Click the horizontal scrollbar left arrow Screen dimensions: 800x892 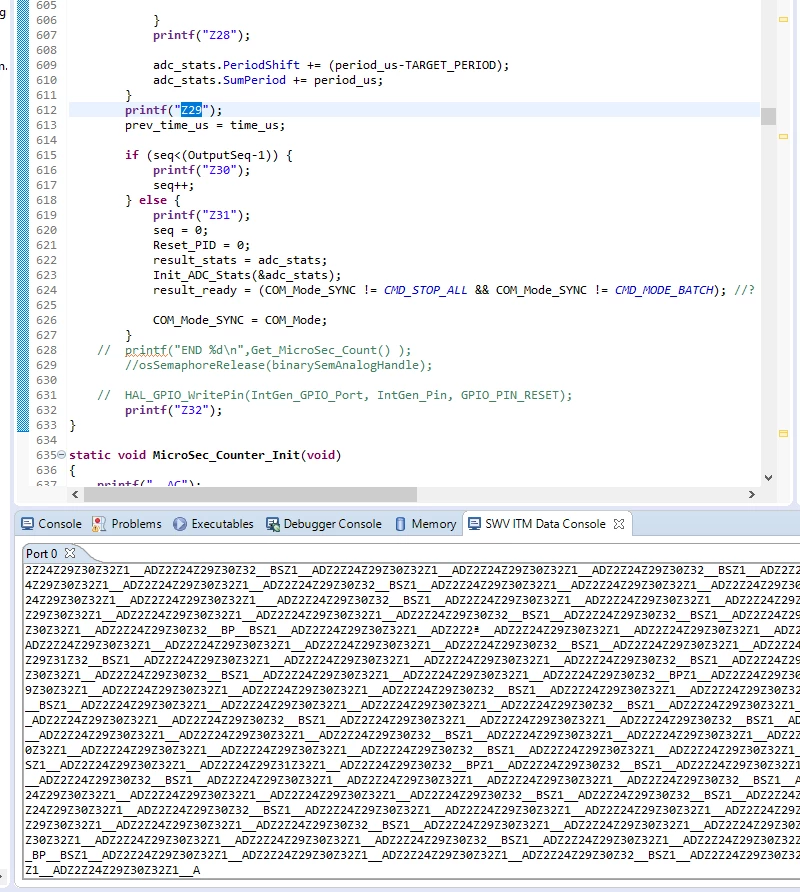(x=75, y=494)
